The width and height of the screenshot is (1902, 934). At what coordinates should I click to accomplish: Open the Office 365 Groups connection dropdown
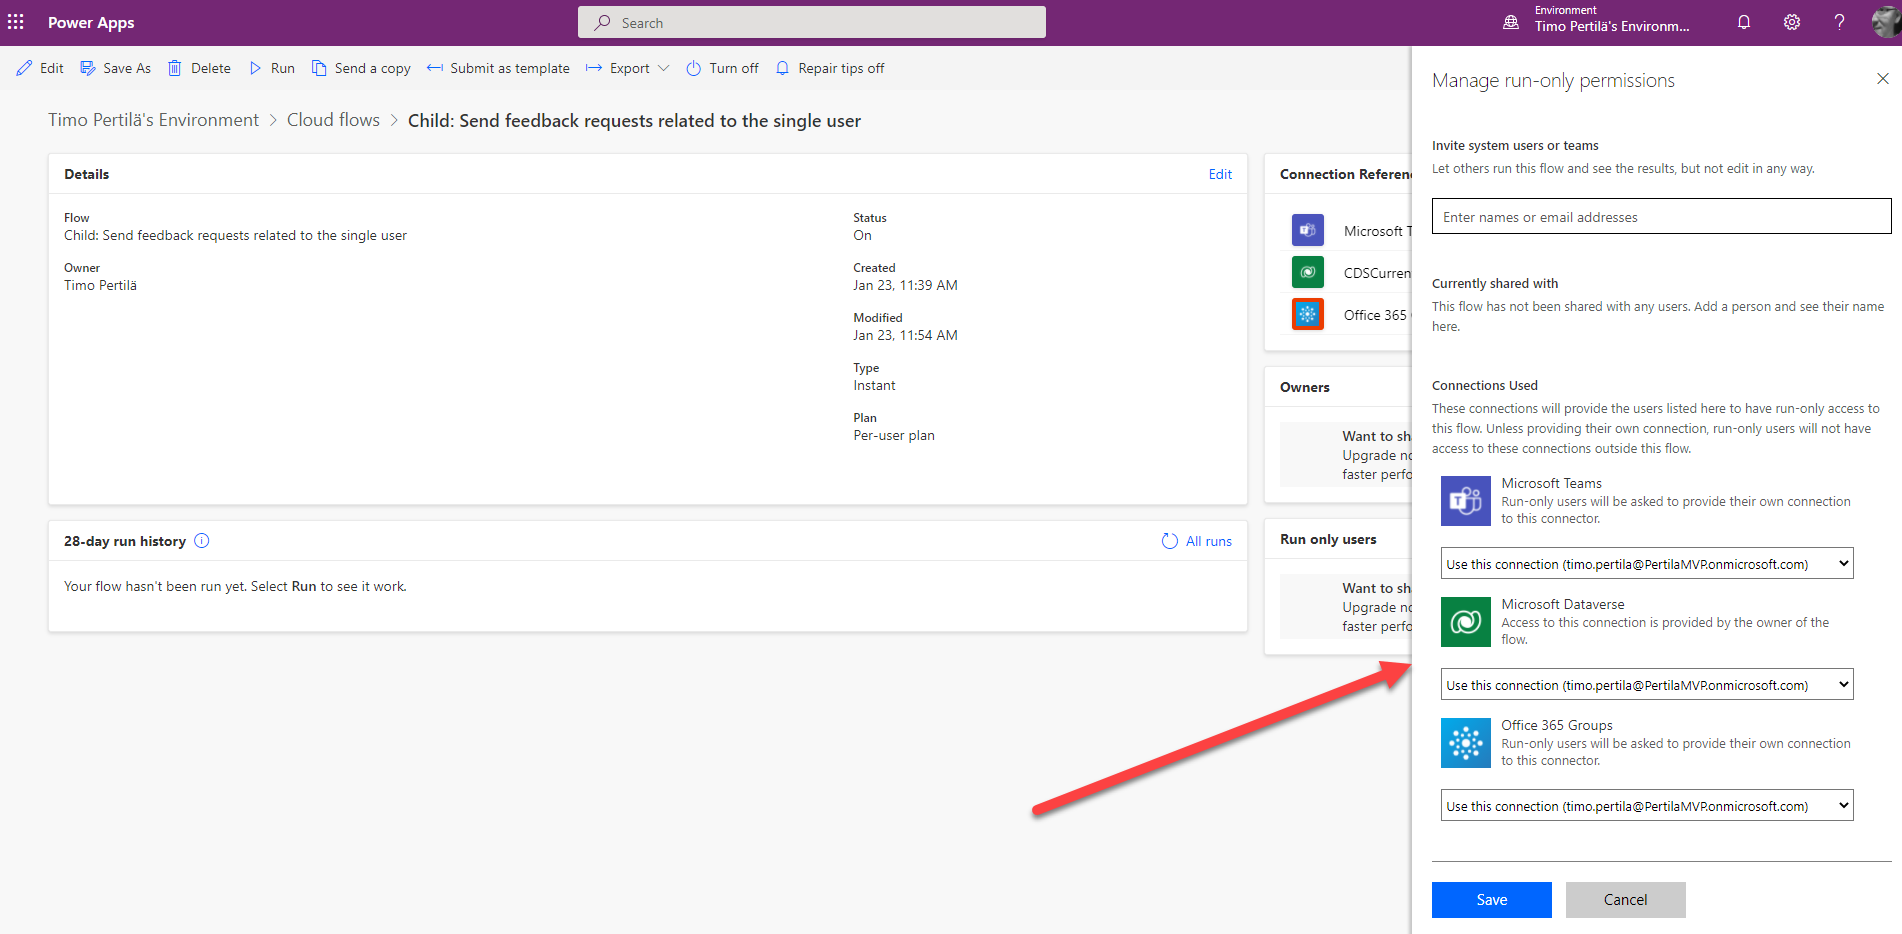click(1646, 806)
